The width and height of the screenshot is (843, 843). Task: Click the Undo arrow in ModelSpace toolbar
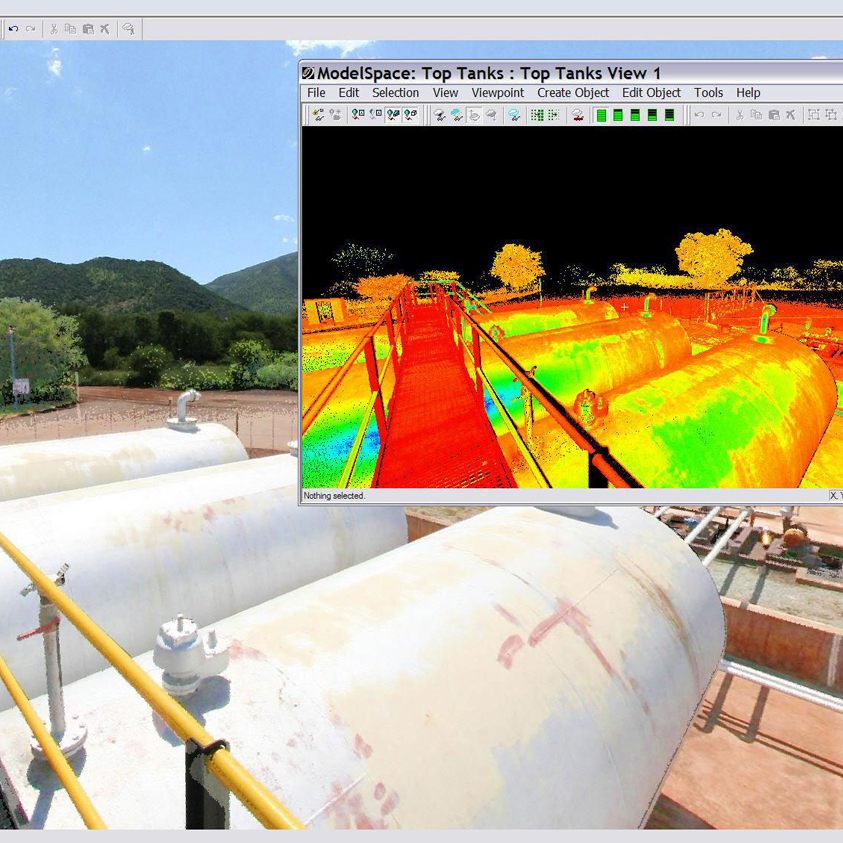coord(699,115)
